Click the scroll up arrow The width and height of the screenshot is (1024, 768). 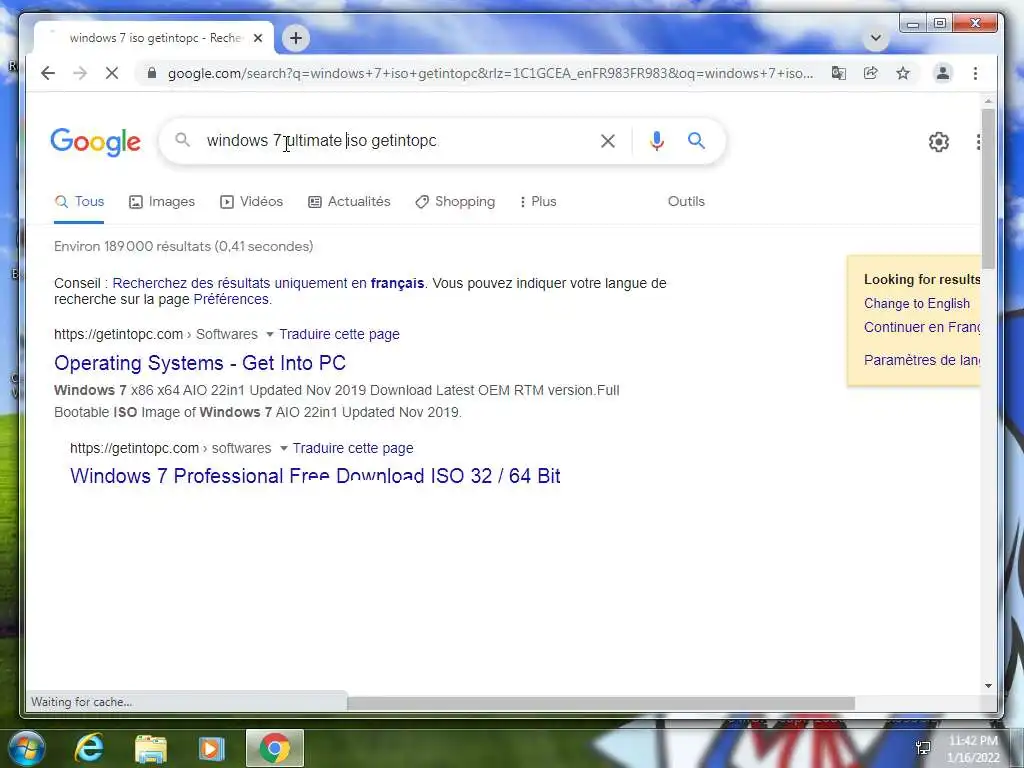click(988, 102)
